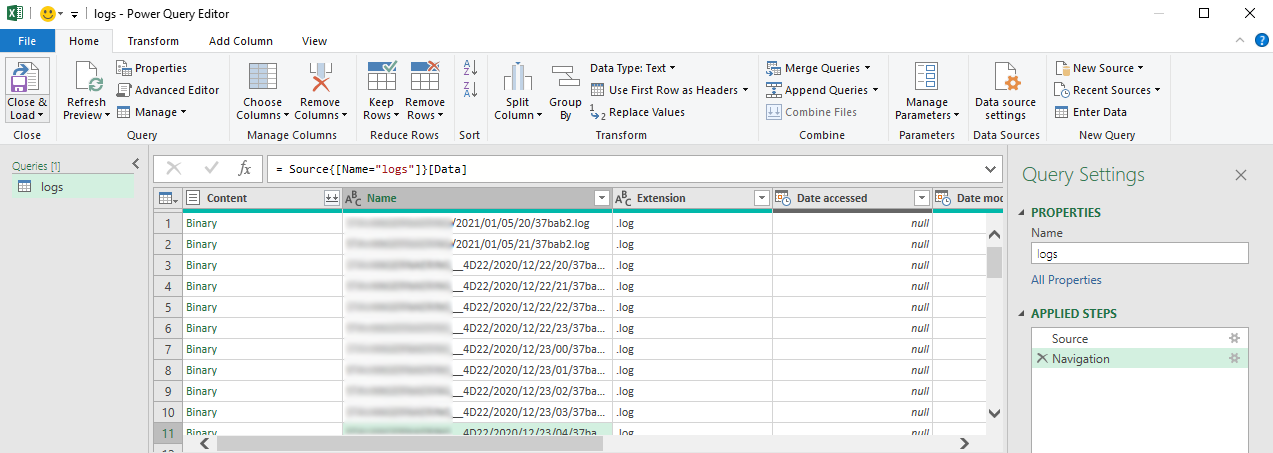
Task: Collapse the PROPERTIES section
Action: [x=1023, y=213]
